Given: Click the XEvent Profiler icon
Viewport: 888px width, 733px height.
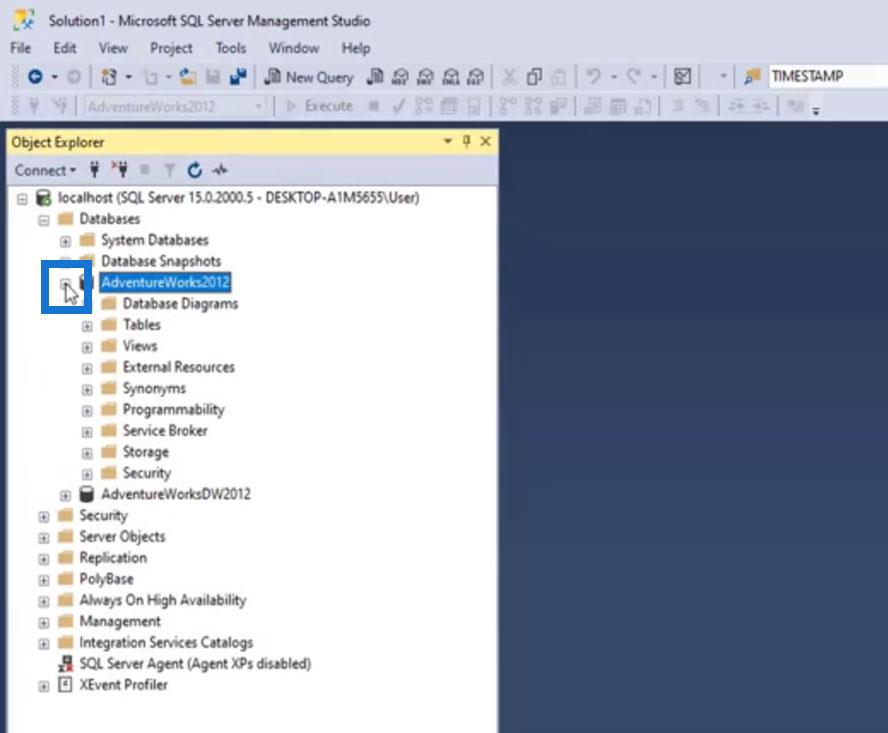Looking at the screenshot, I should click(66, 685).
